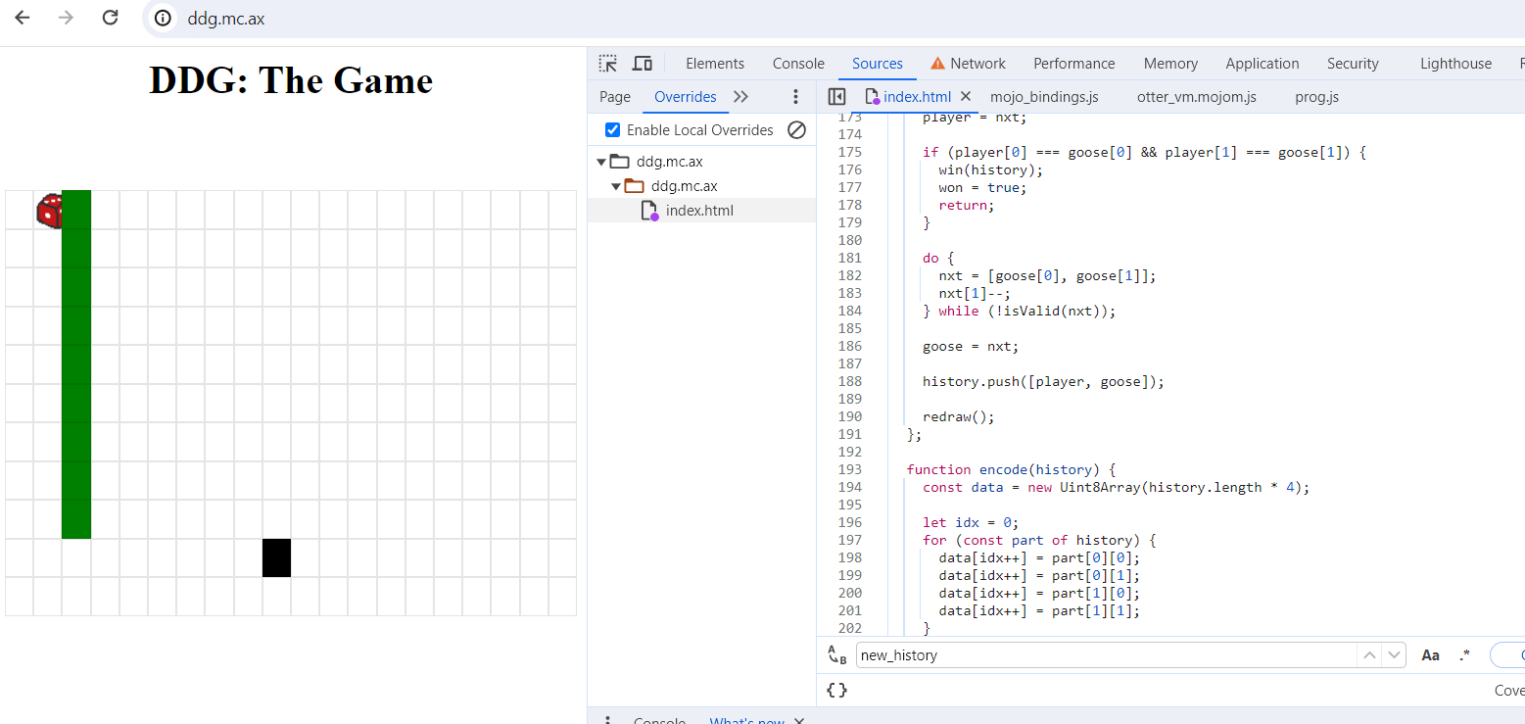Collapse the top ddg.mc.ax tree folder

[x=601, y=162]
